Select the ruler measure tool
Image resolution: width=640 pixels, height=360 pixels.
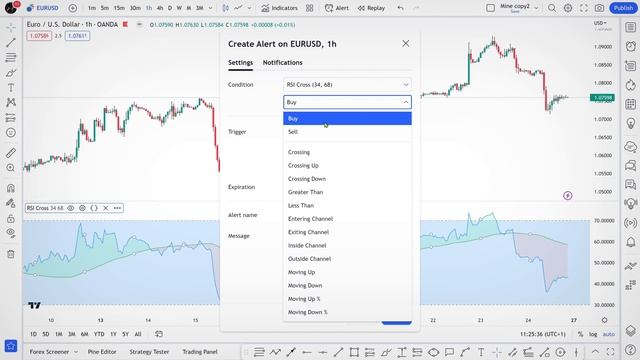tap(11, 153)
